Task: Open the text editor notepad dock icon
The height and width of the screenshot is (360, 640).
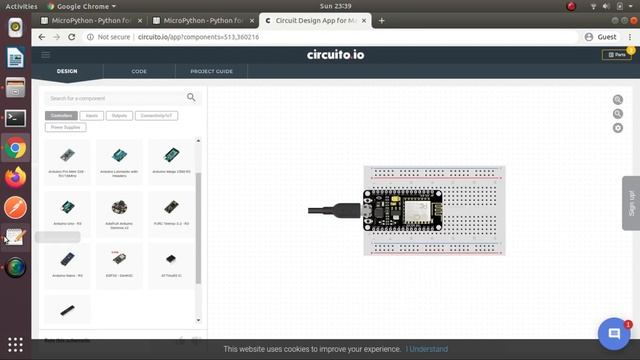Action: point(16,238)
